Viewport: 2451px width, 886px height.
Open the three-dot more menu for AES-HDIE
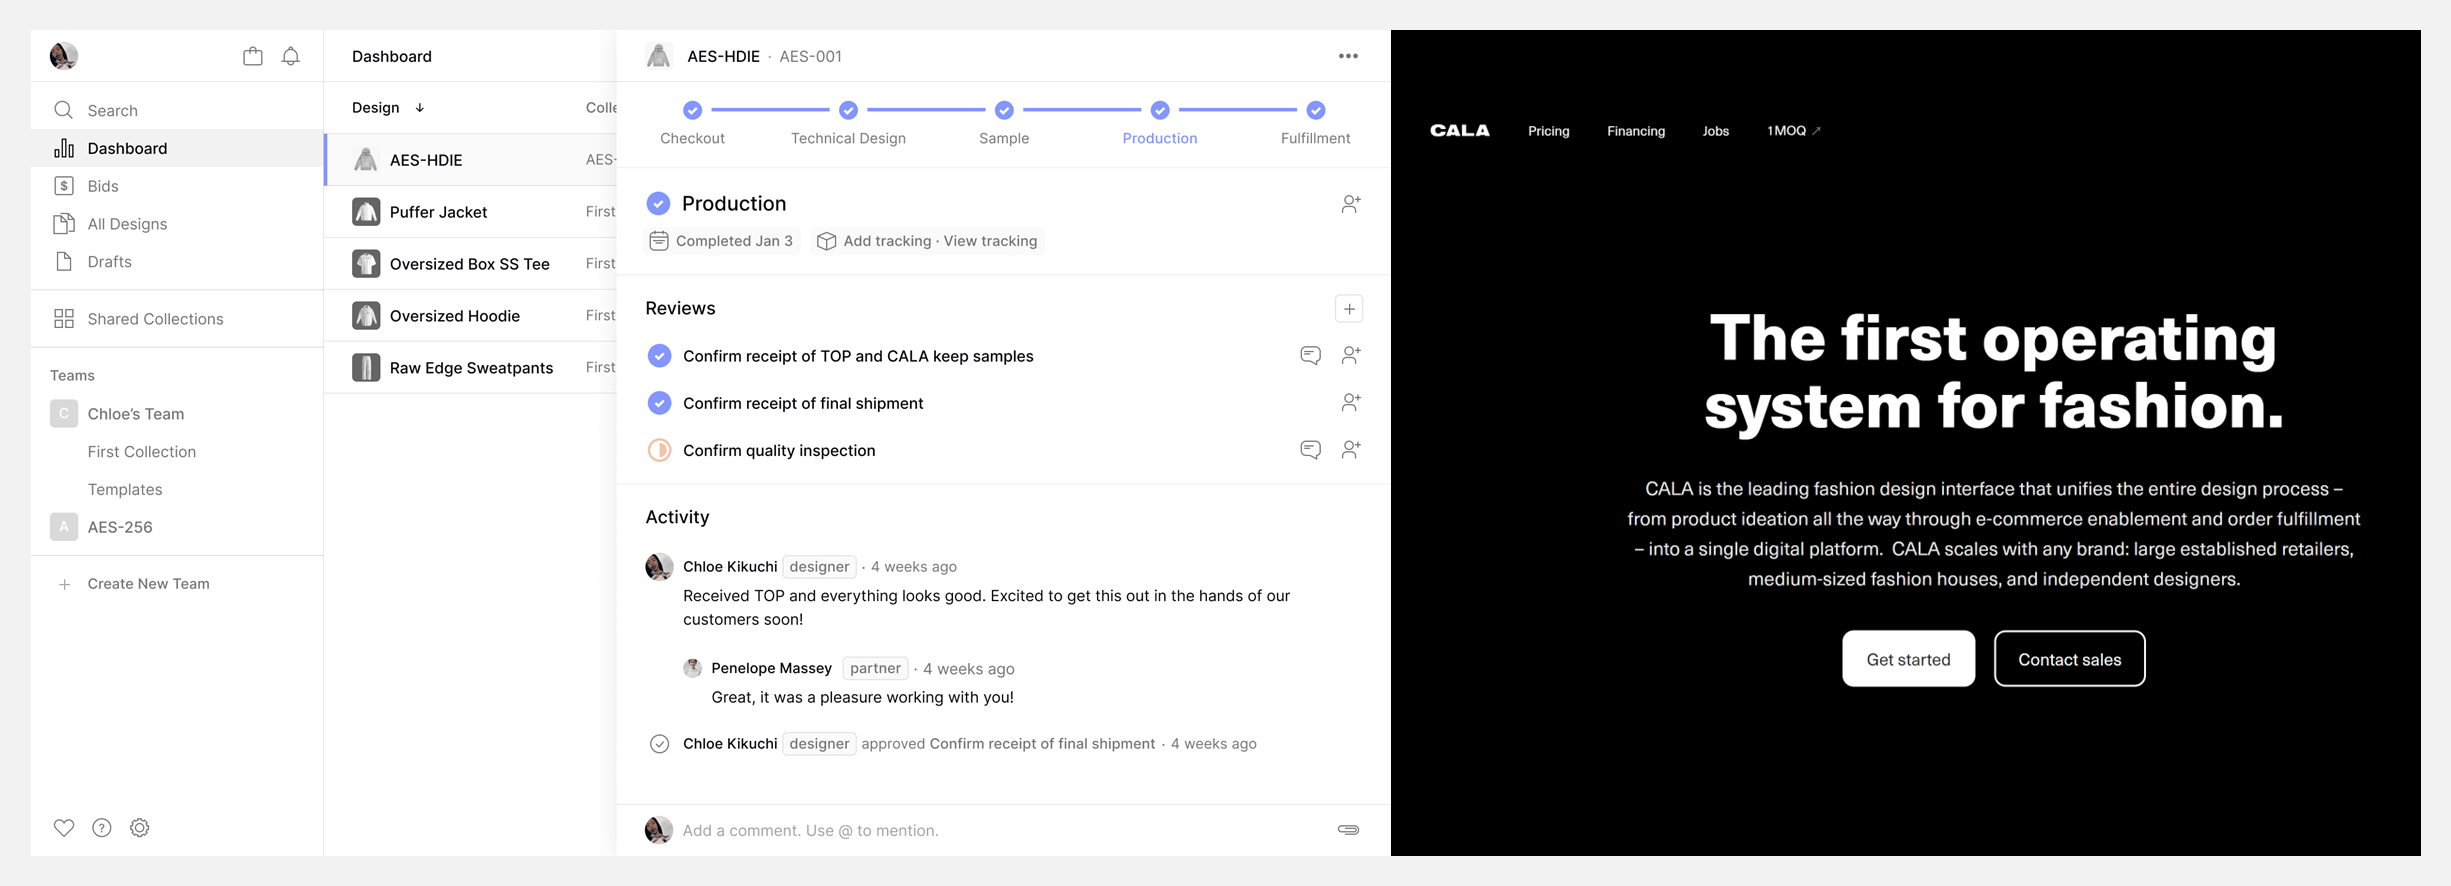(x=1349, y=56)
